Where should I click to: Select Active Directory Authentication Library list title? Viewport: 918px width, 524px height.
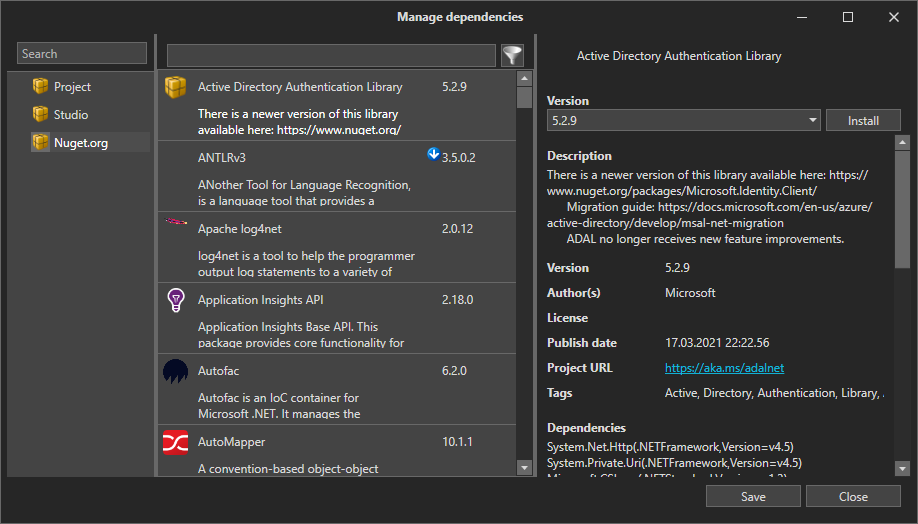300,87
